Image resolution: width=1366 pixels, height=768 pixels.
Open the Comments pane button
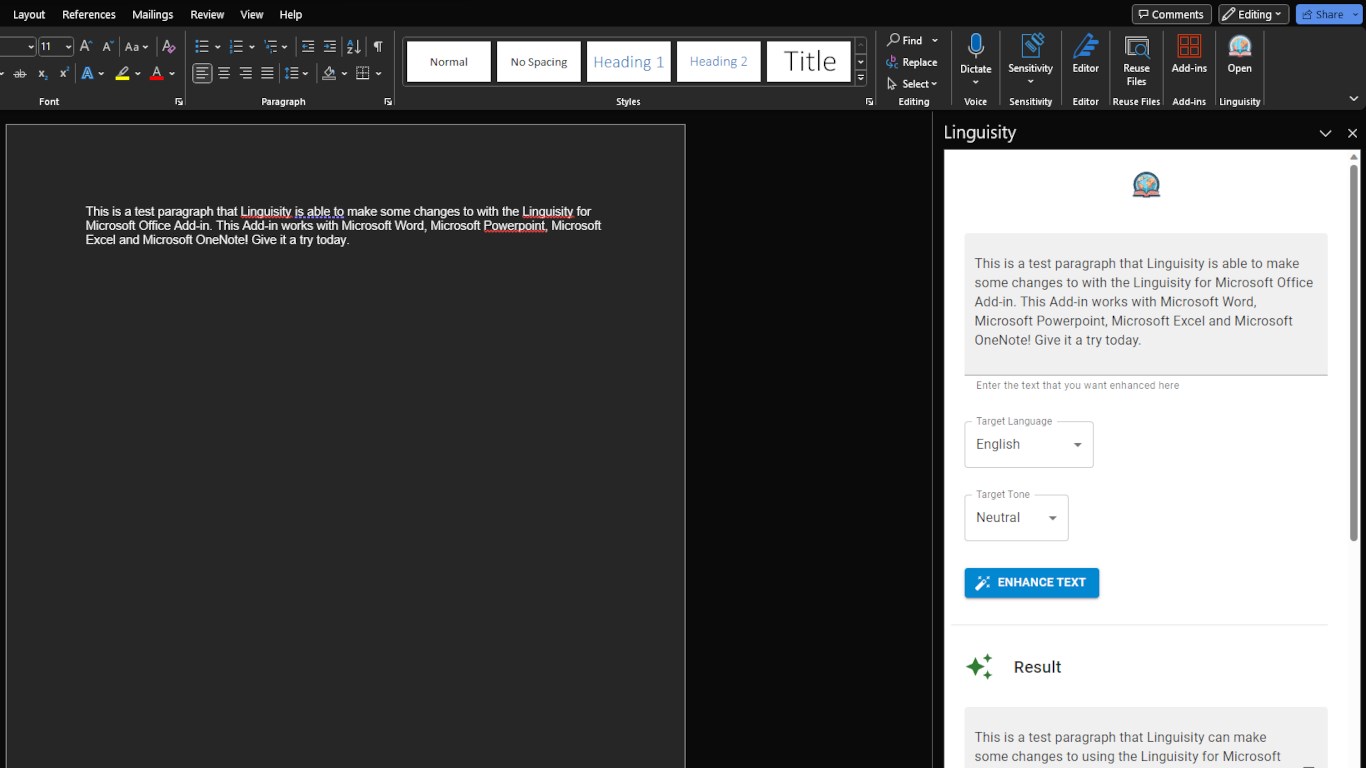pos(1171,14)
